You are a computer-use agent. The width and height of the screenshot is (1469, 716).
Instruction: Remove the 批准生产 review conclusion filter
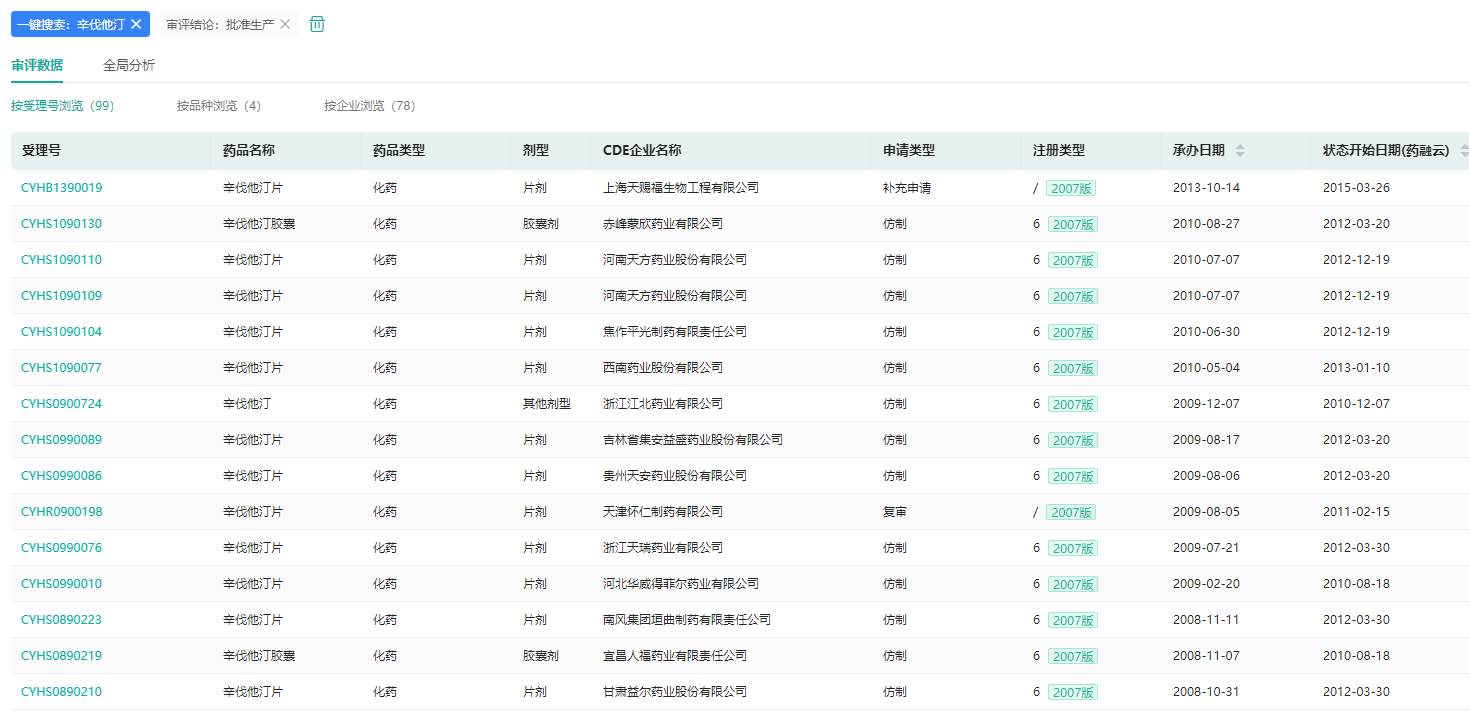(x=285, y=24)
